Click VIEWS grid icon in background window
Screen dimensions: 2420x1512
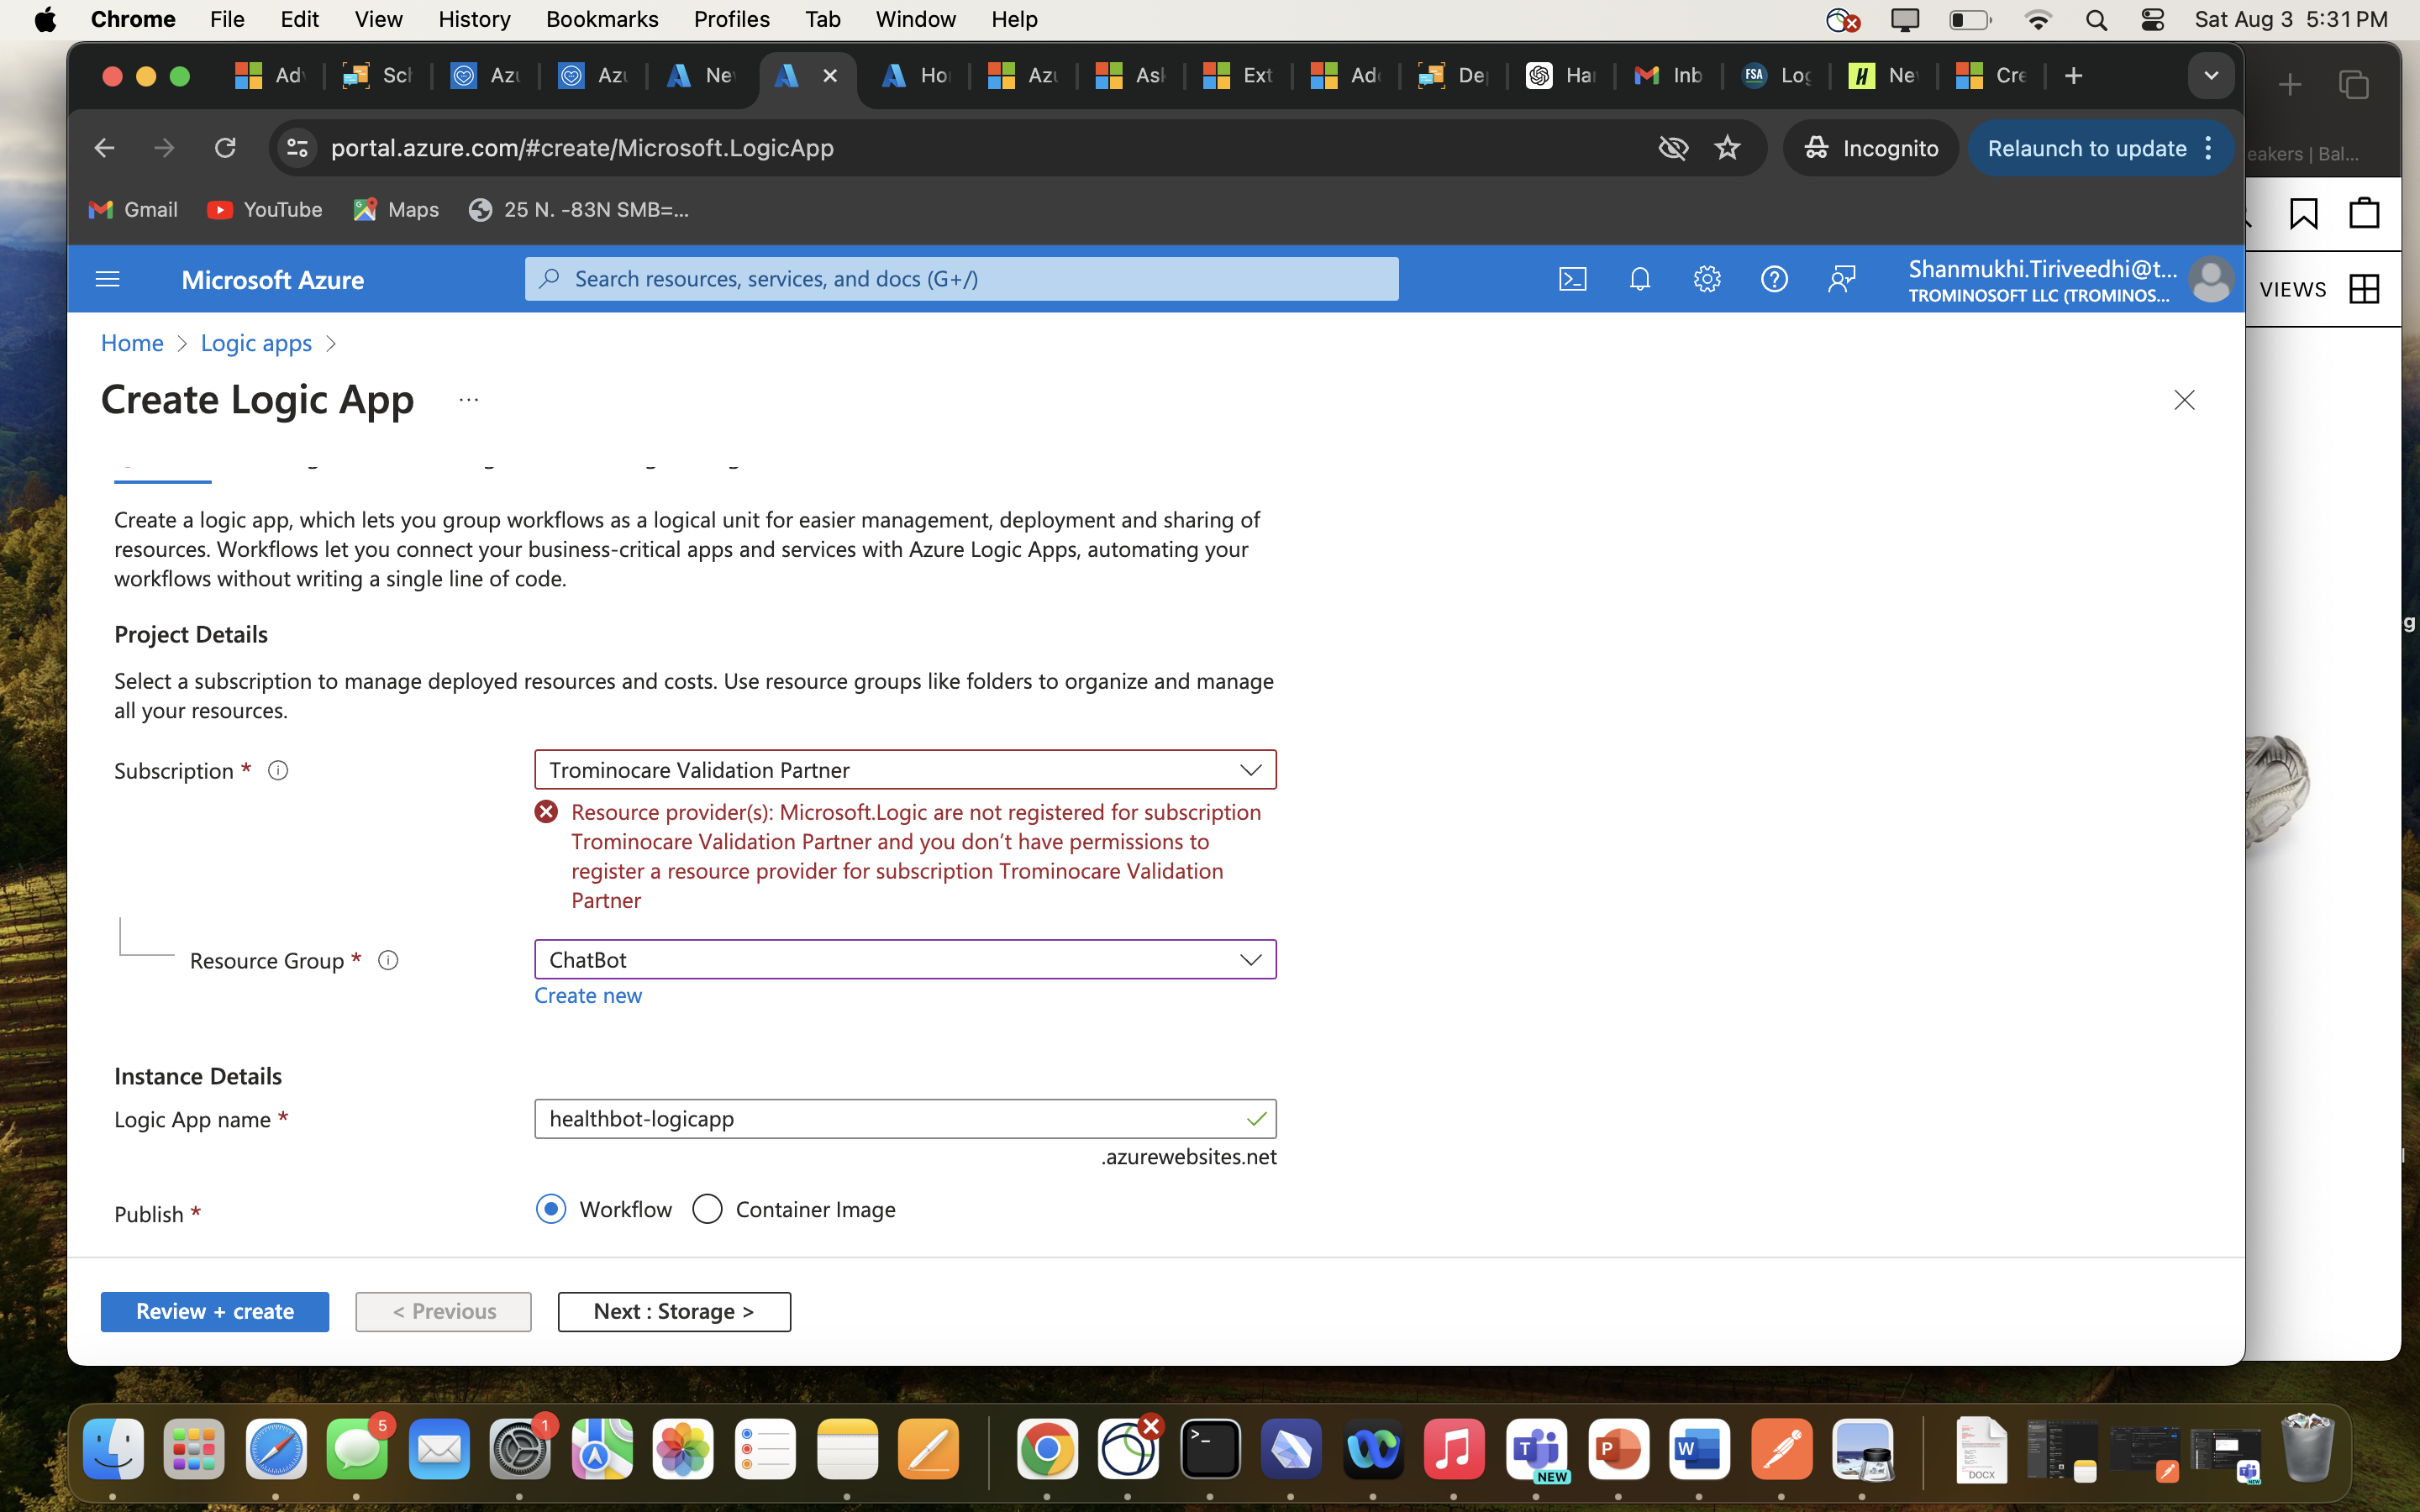[2364, 289]
